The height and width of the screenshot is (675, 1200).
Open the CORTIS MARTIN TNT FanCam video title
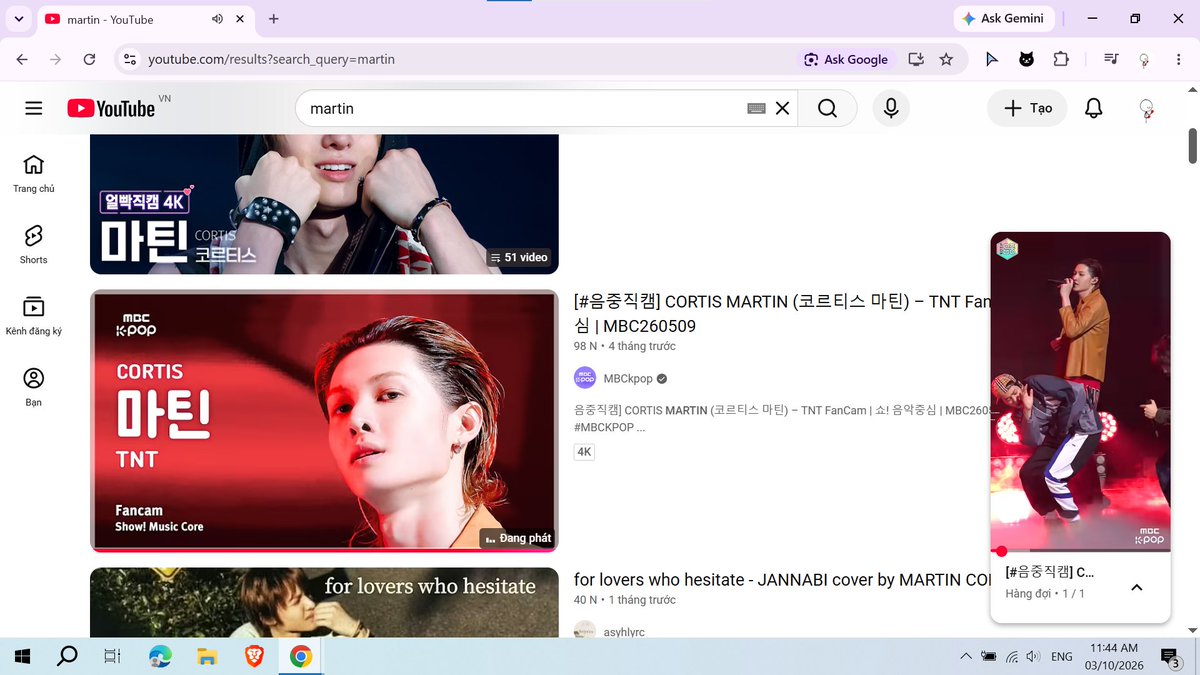pos(782,313)
